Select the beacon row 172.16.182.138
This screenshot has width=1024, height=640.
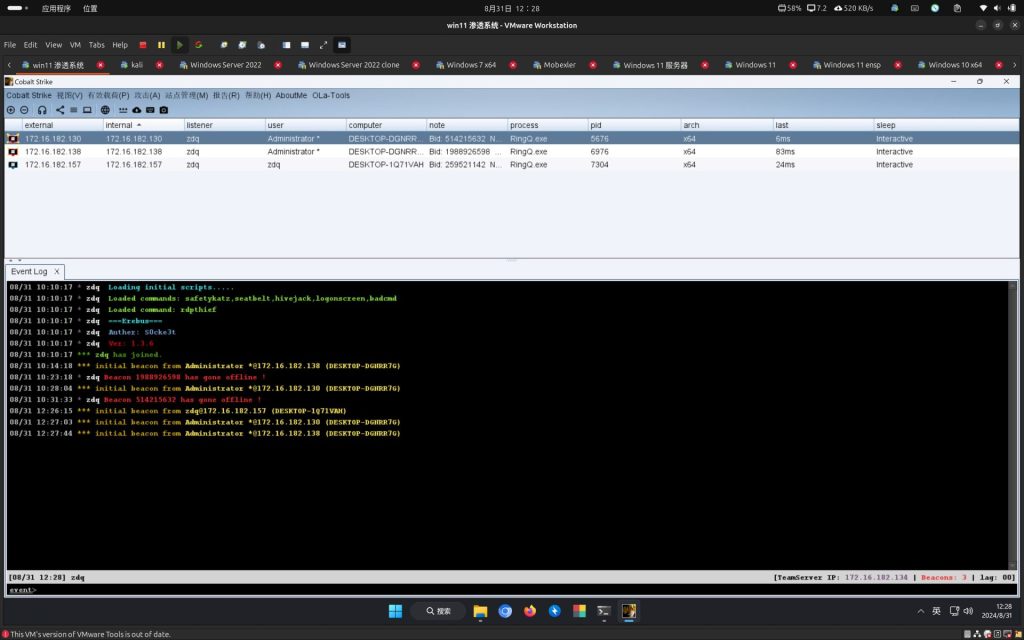tap(511, 152)
